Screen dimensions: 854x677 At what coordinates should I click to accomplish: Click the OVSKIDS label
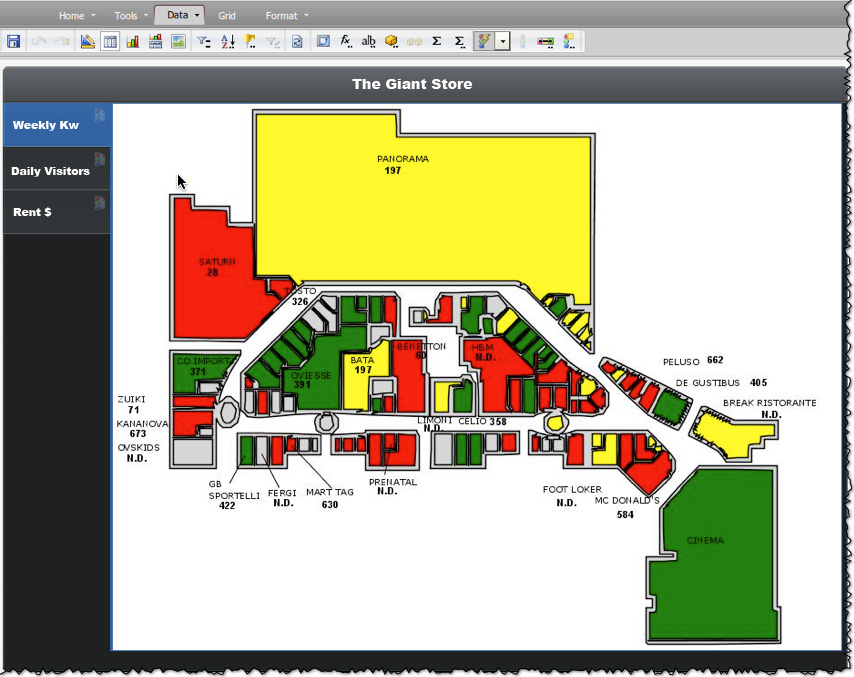click(138, 448)
